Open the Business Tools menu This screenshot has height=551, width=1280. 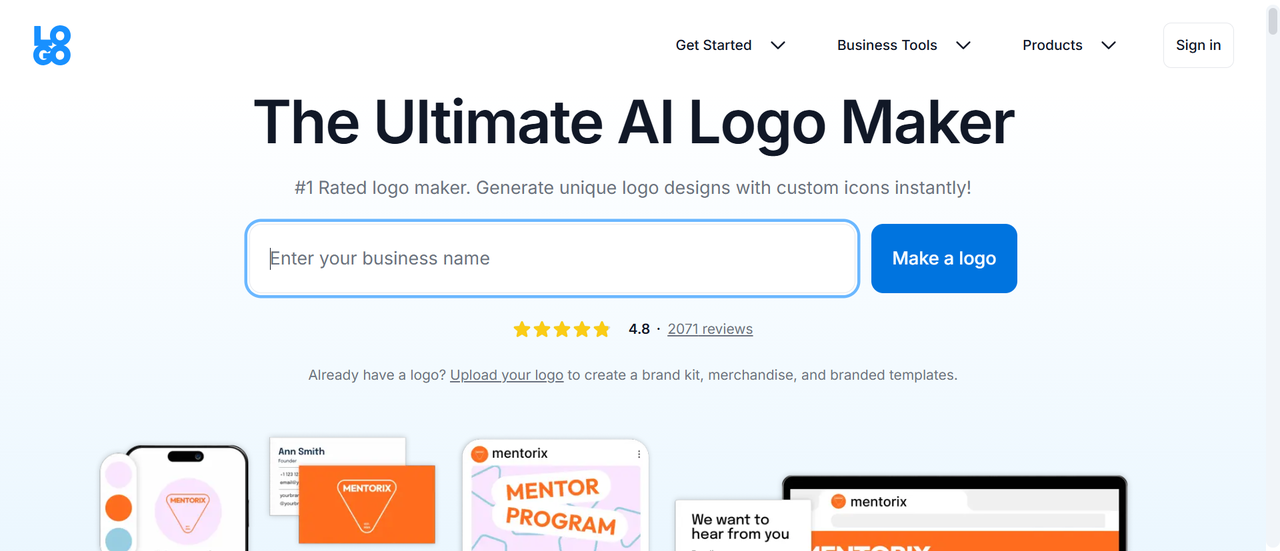887,45
